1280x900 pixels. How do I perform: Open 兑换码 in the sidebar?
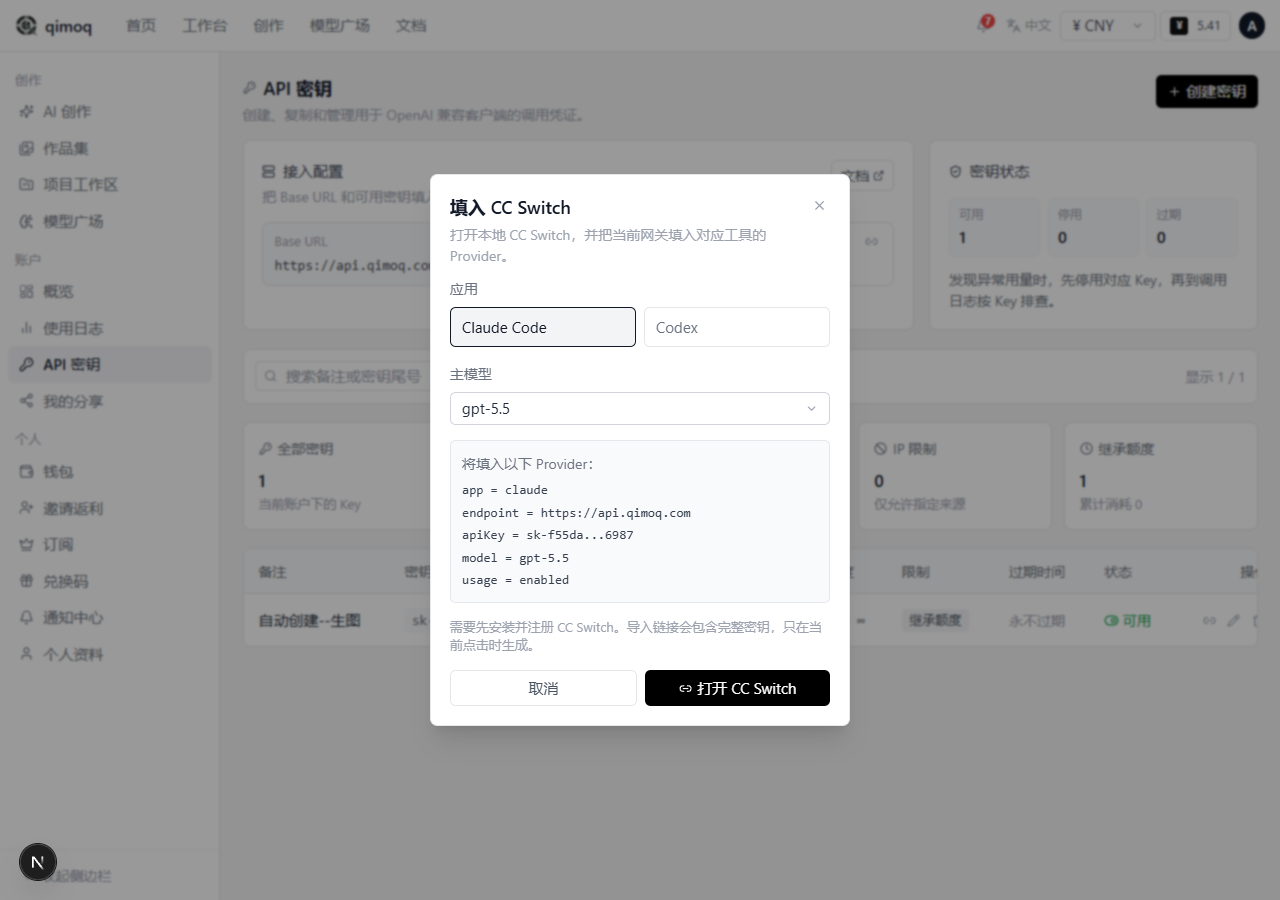pos(110,581)
